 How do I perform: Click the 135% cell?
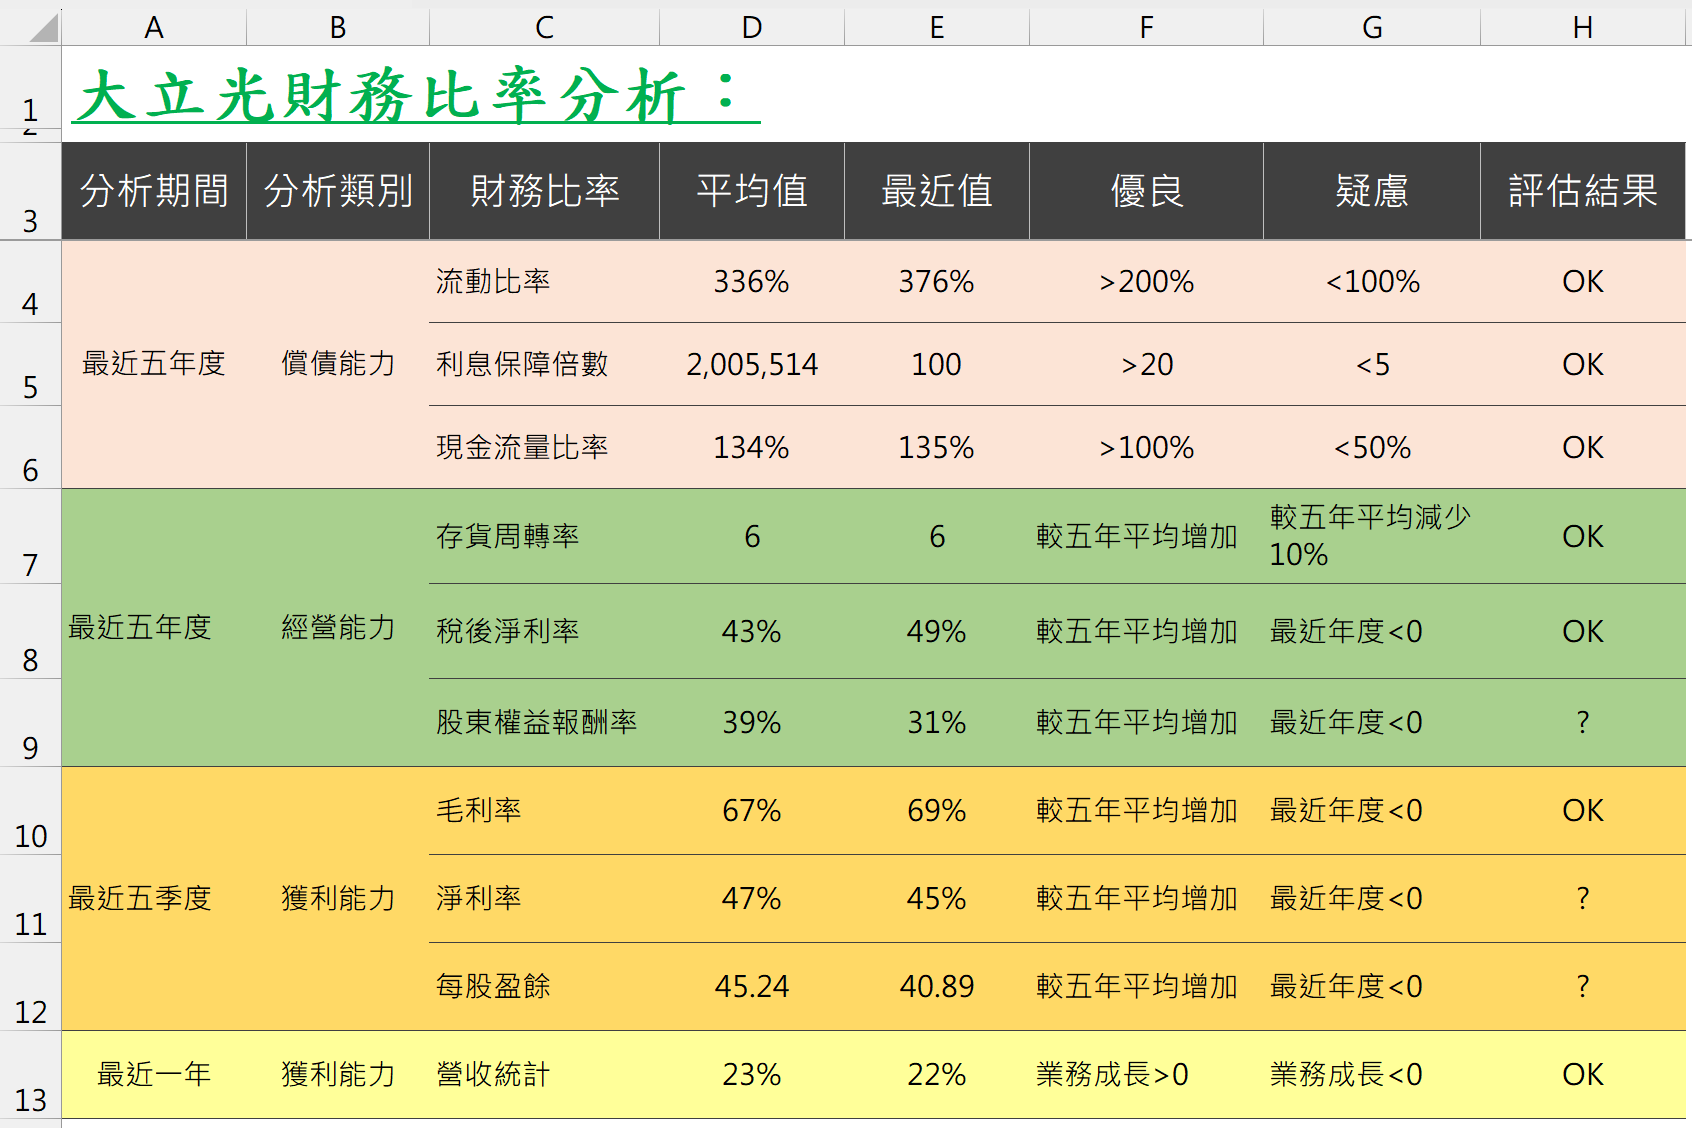(x=937, y=448)
